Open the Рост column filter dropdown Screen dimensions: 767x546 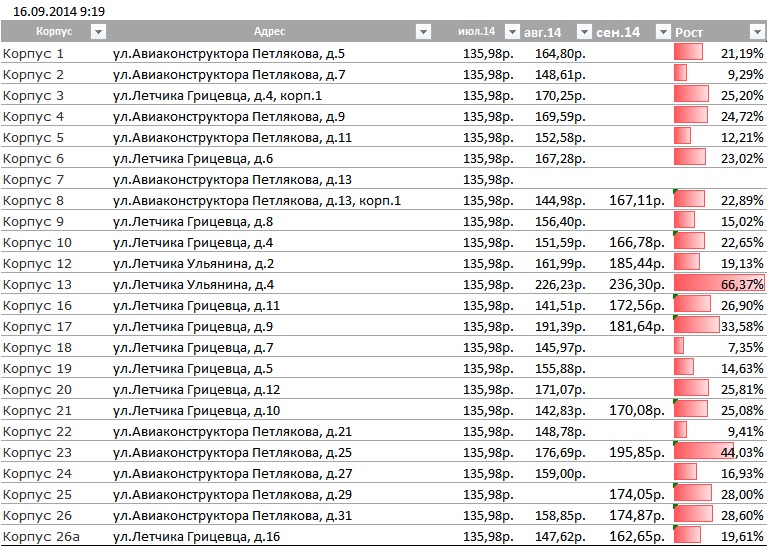point(756,32)
